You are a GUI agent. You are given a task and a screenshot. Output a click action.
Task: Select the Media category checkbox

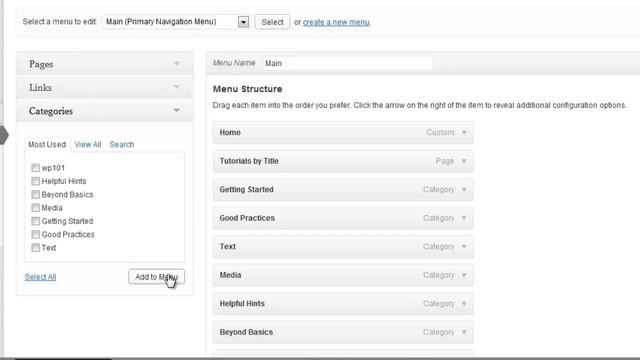point(36,208)
